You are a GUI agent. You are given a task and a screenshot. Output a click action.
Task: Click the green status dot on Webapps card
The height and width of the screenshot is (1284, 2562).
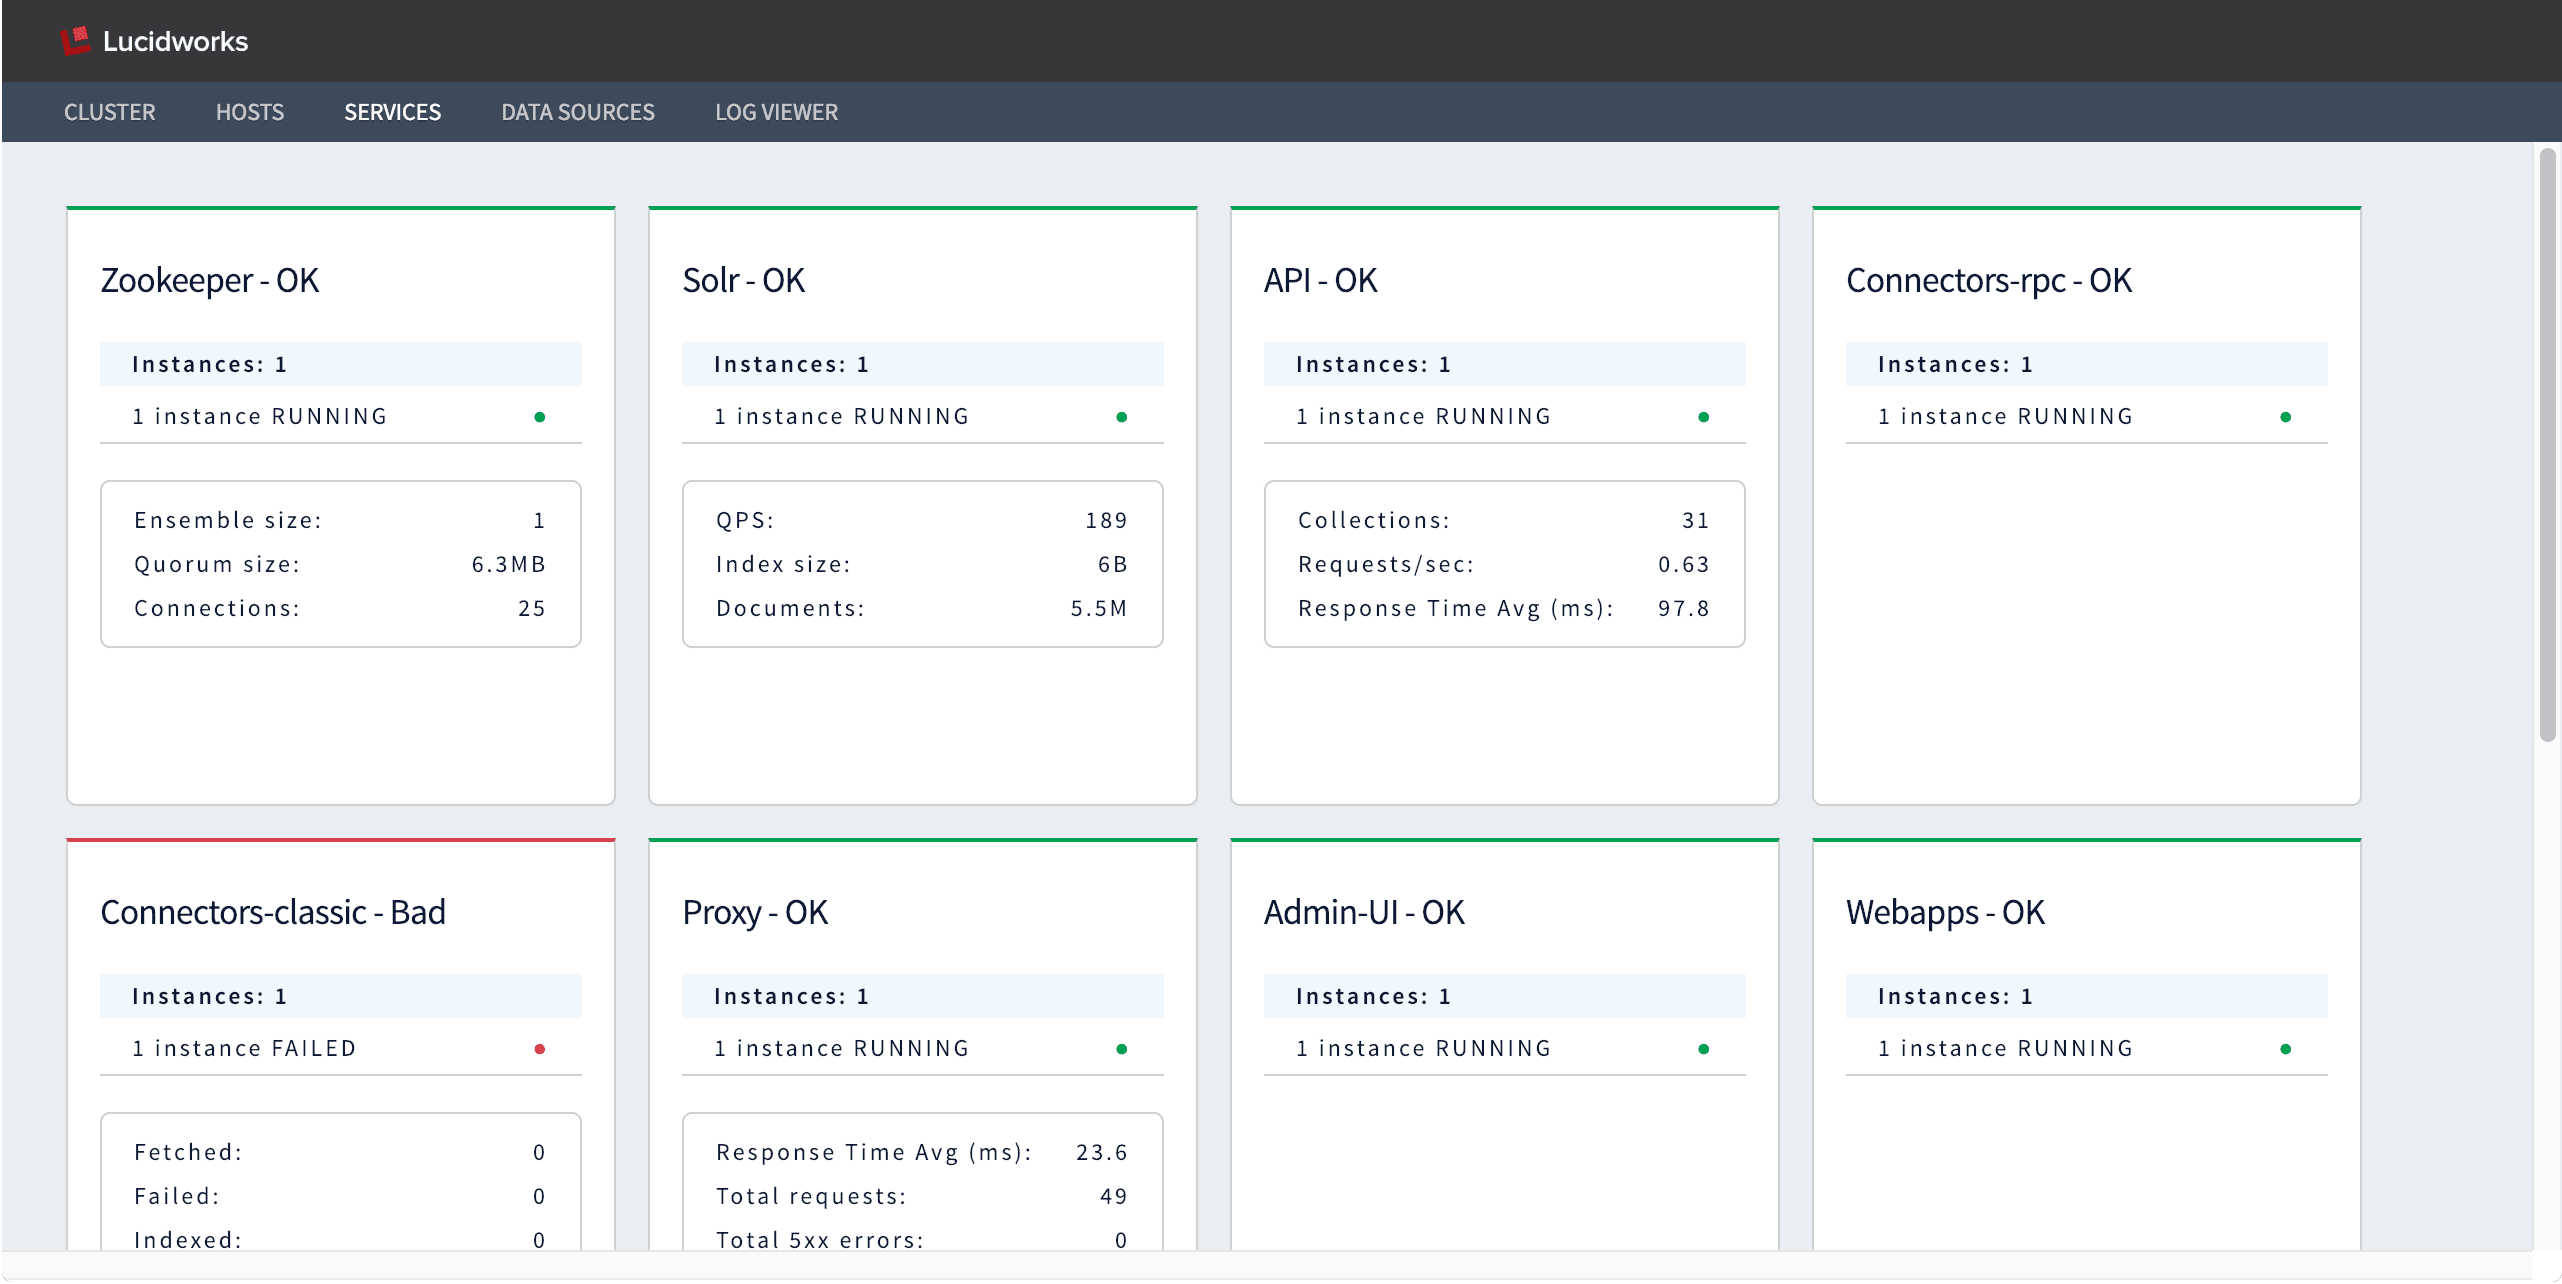2286,1049
